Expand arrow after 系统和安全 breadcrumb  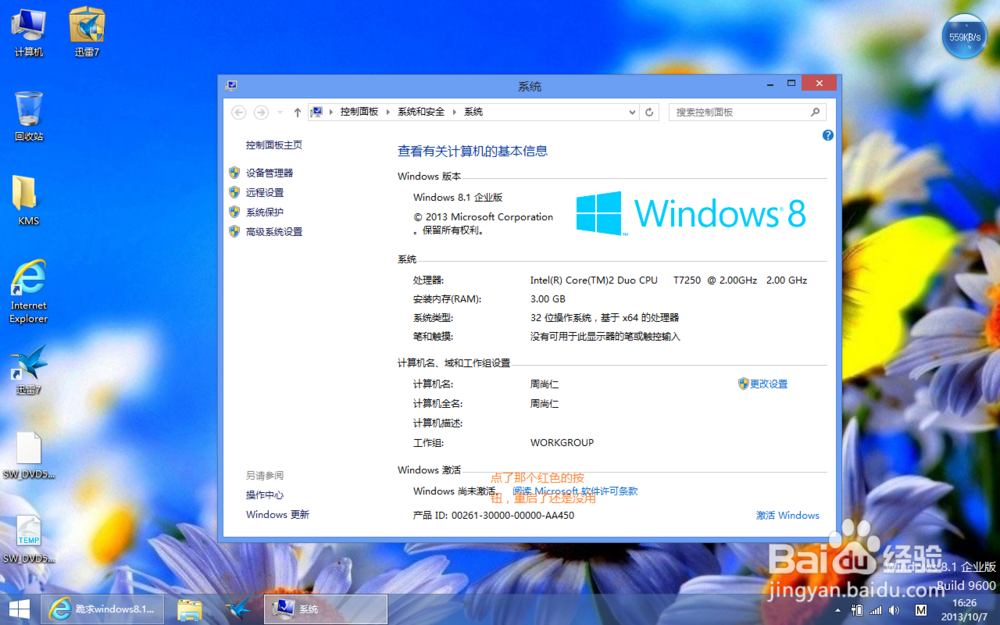[x=454, y=112]
